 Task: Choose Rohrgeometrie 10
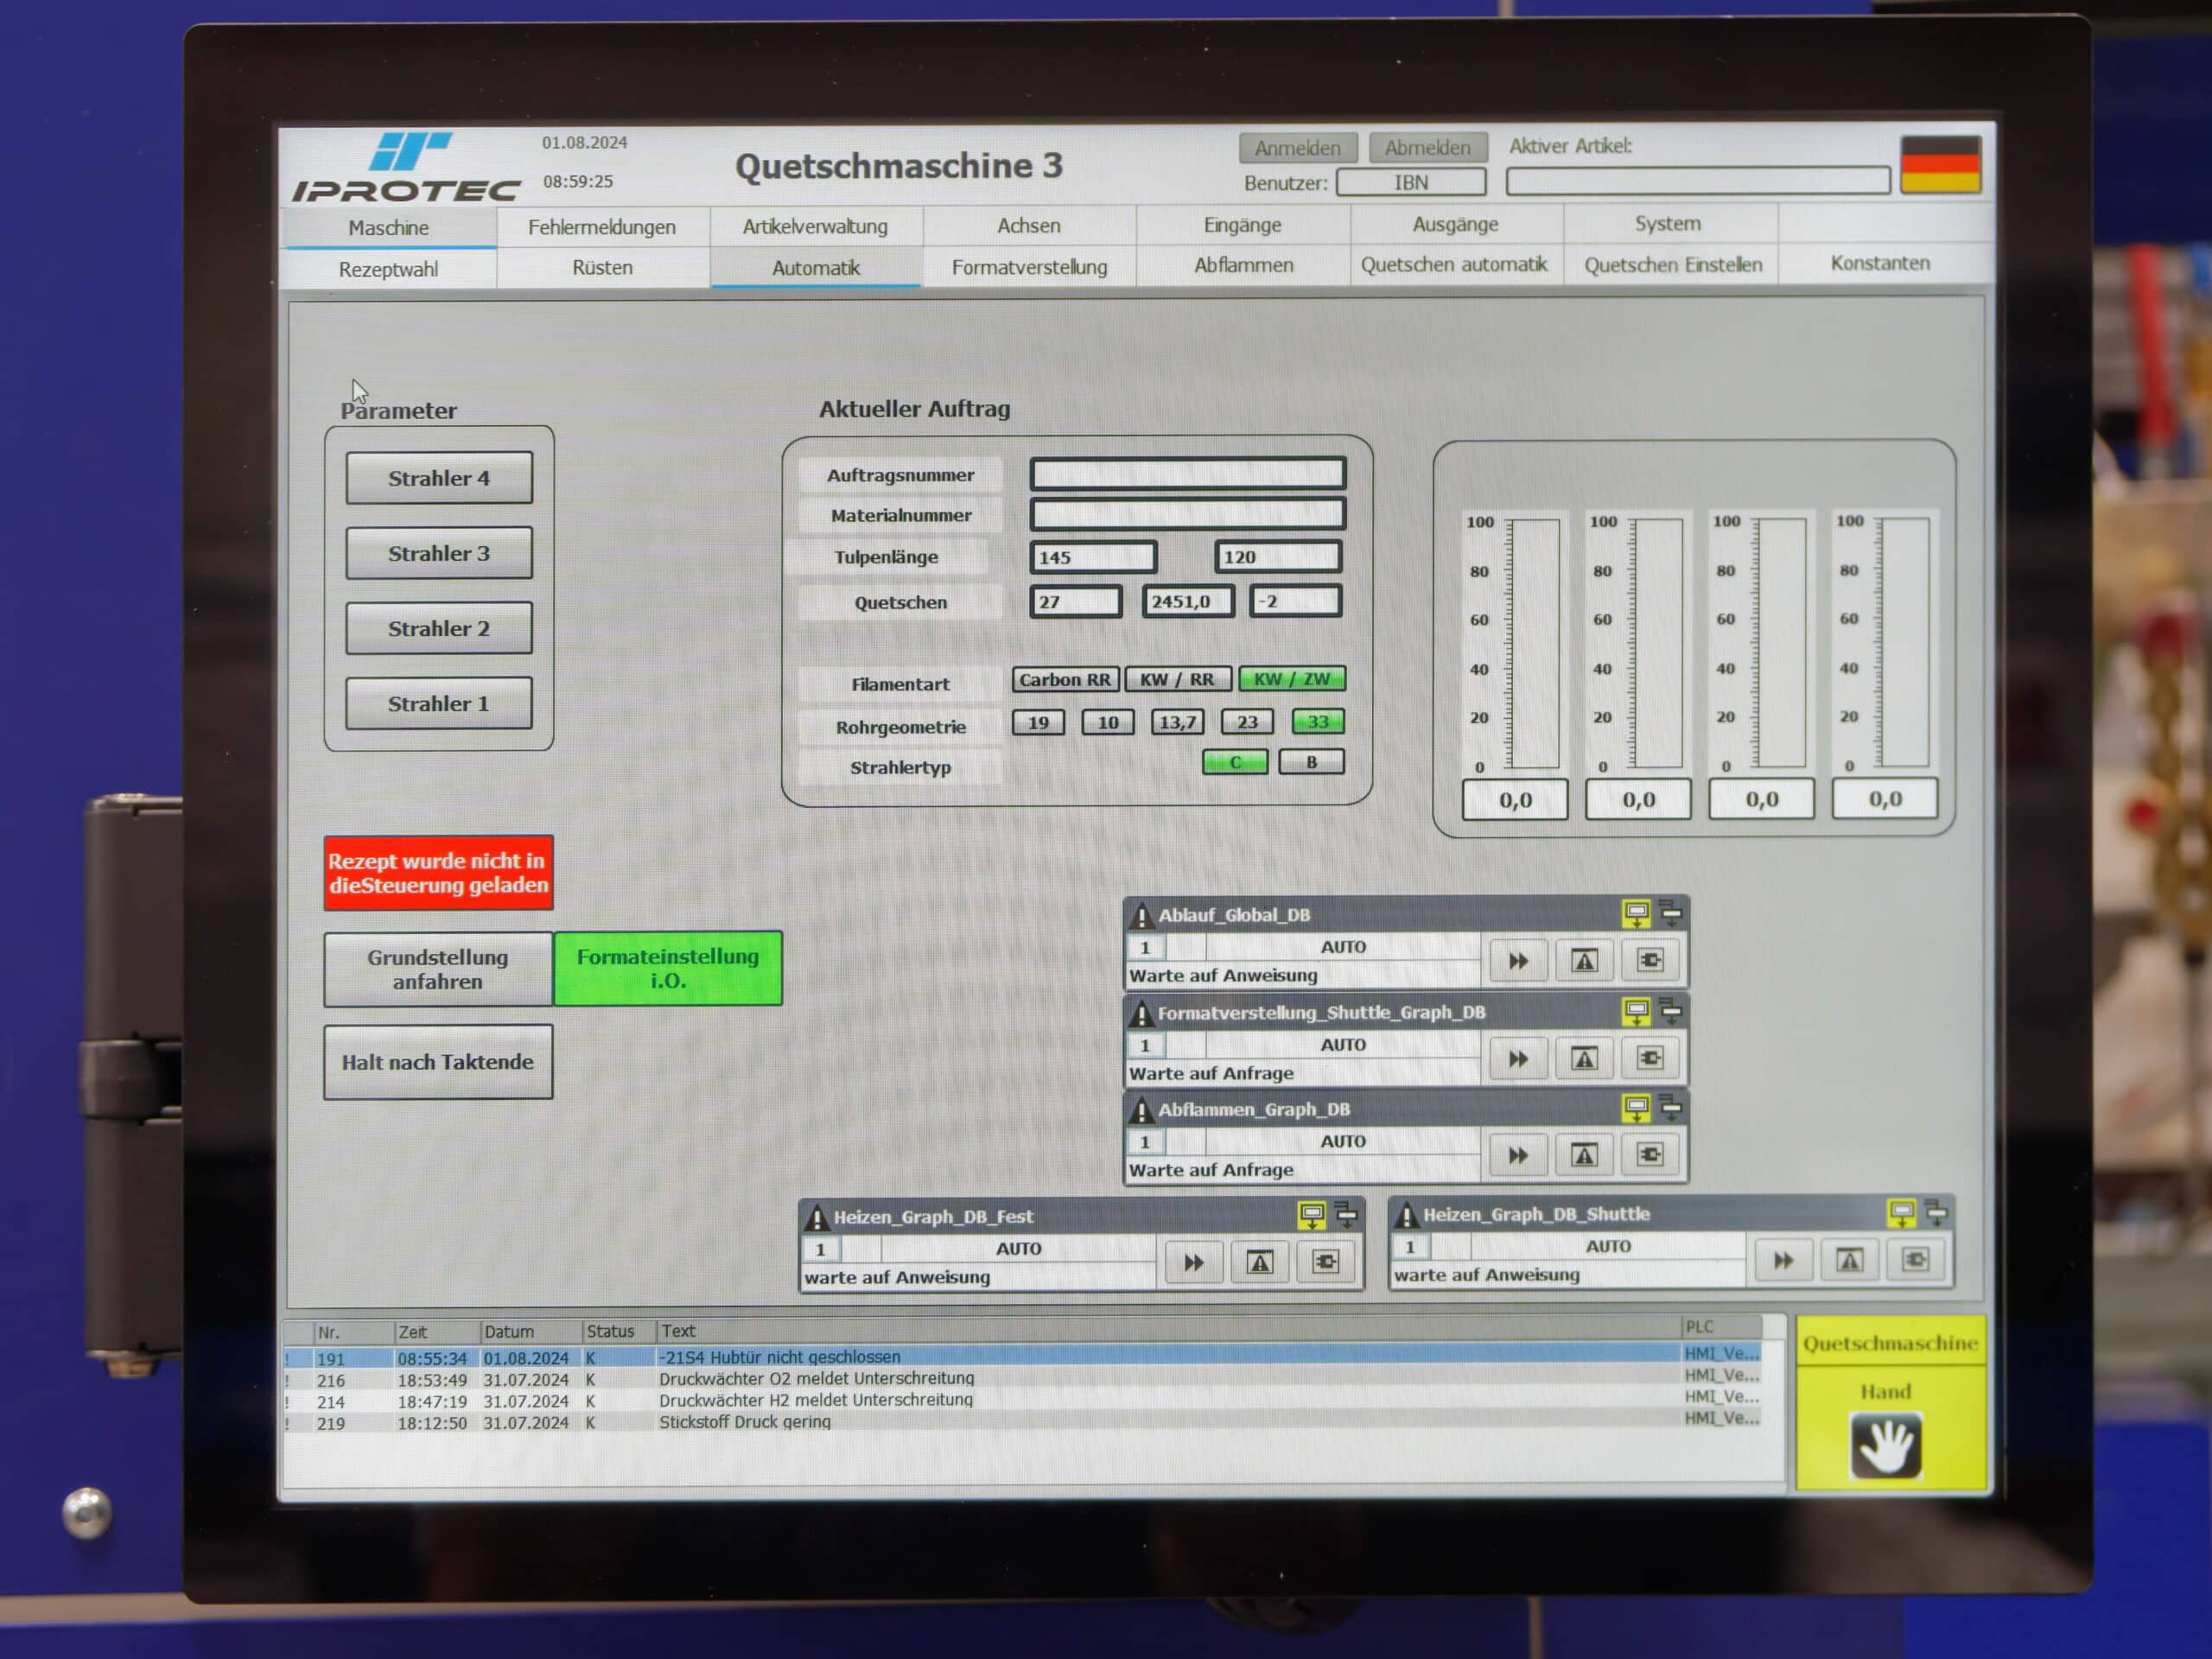pyautogui.click(x=1108, y=722)
